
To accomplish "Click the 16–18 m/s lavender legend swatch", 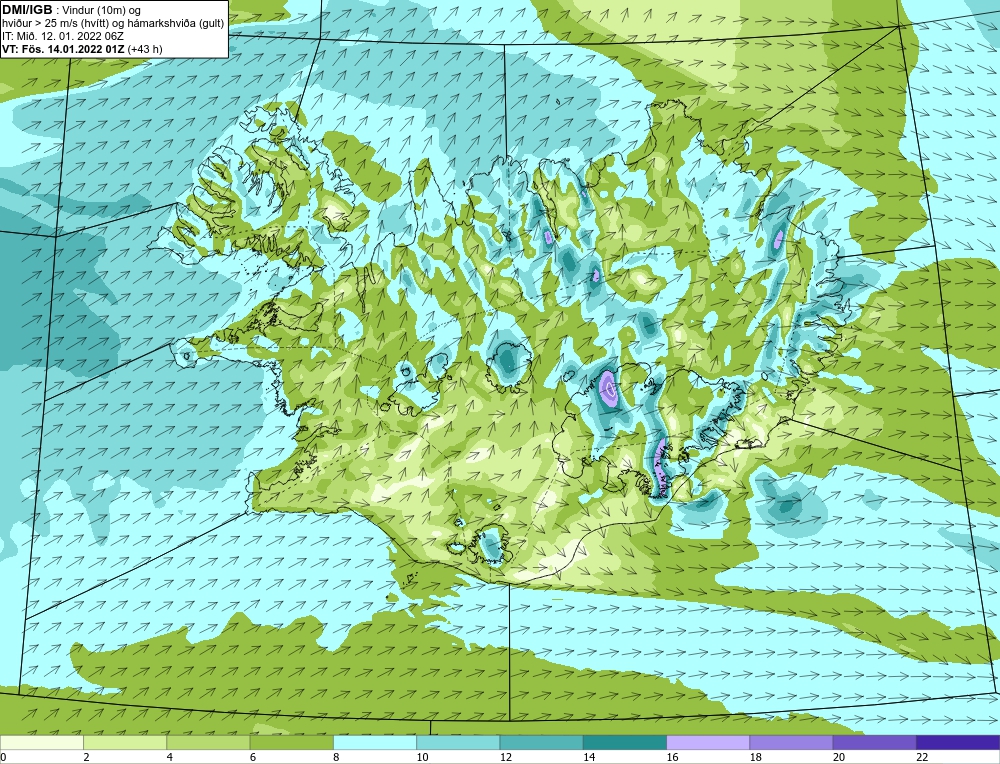I will click(x=708, y=742).
